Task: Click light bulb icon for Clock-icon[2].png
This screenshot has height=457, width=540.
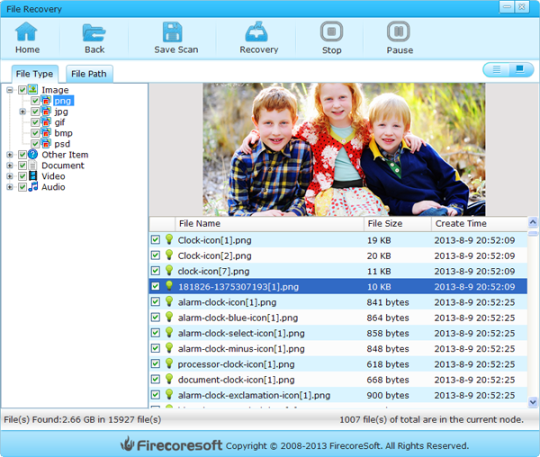Action: click(169, 255)
